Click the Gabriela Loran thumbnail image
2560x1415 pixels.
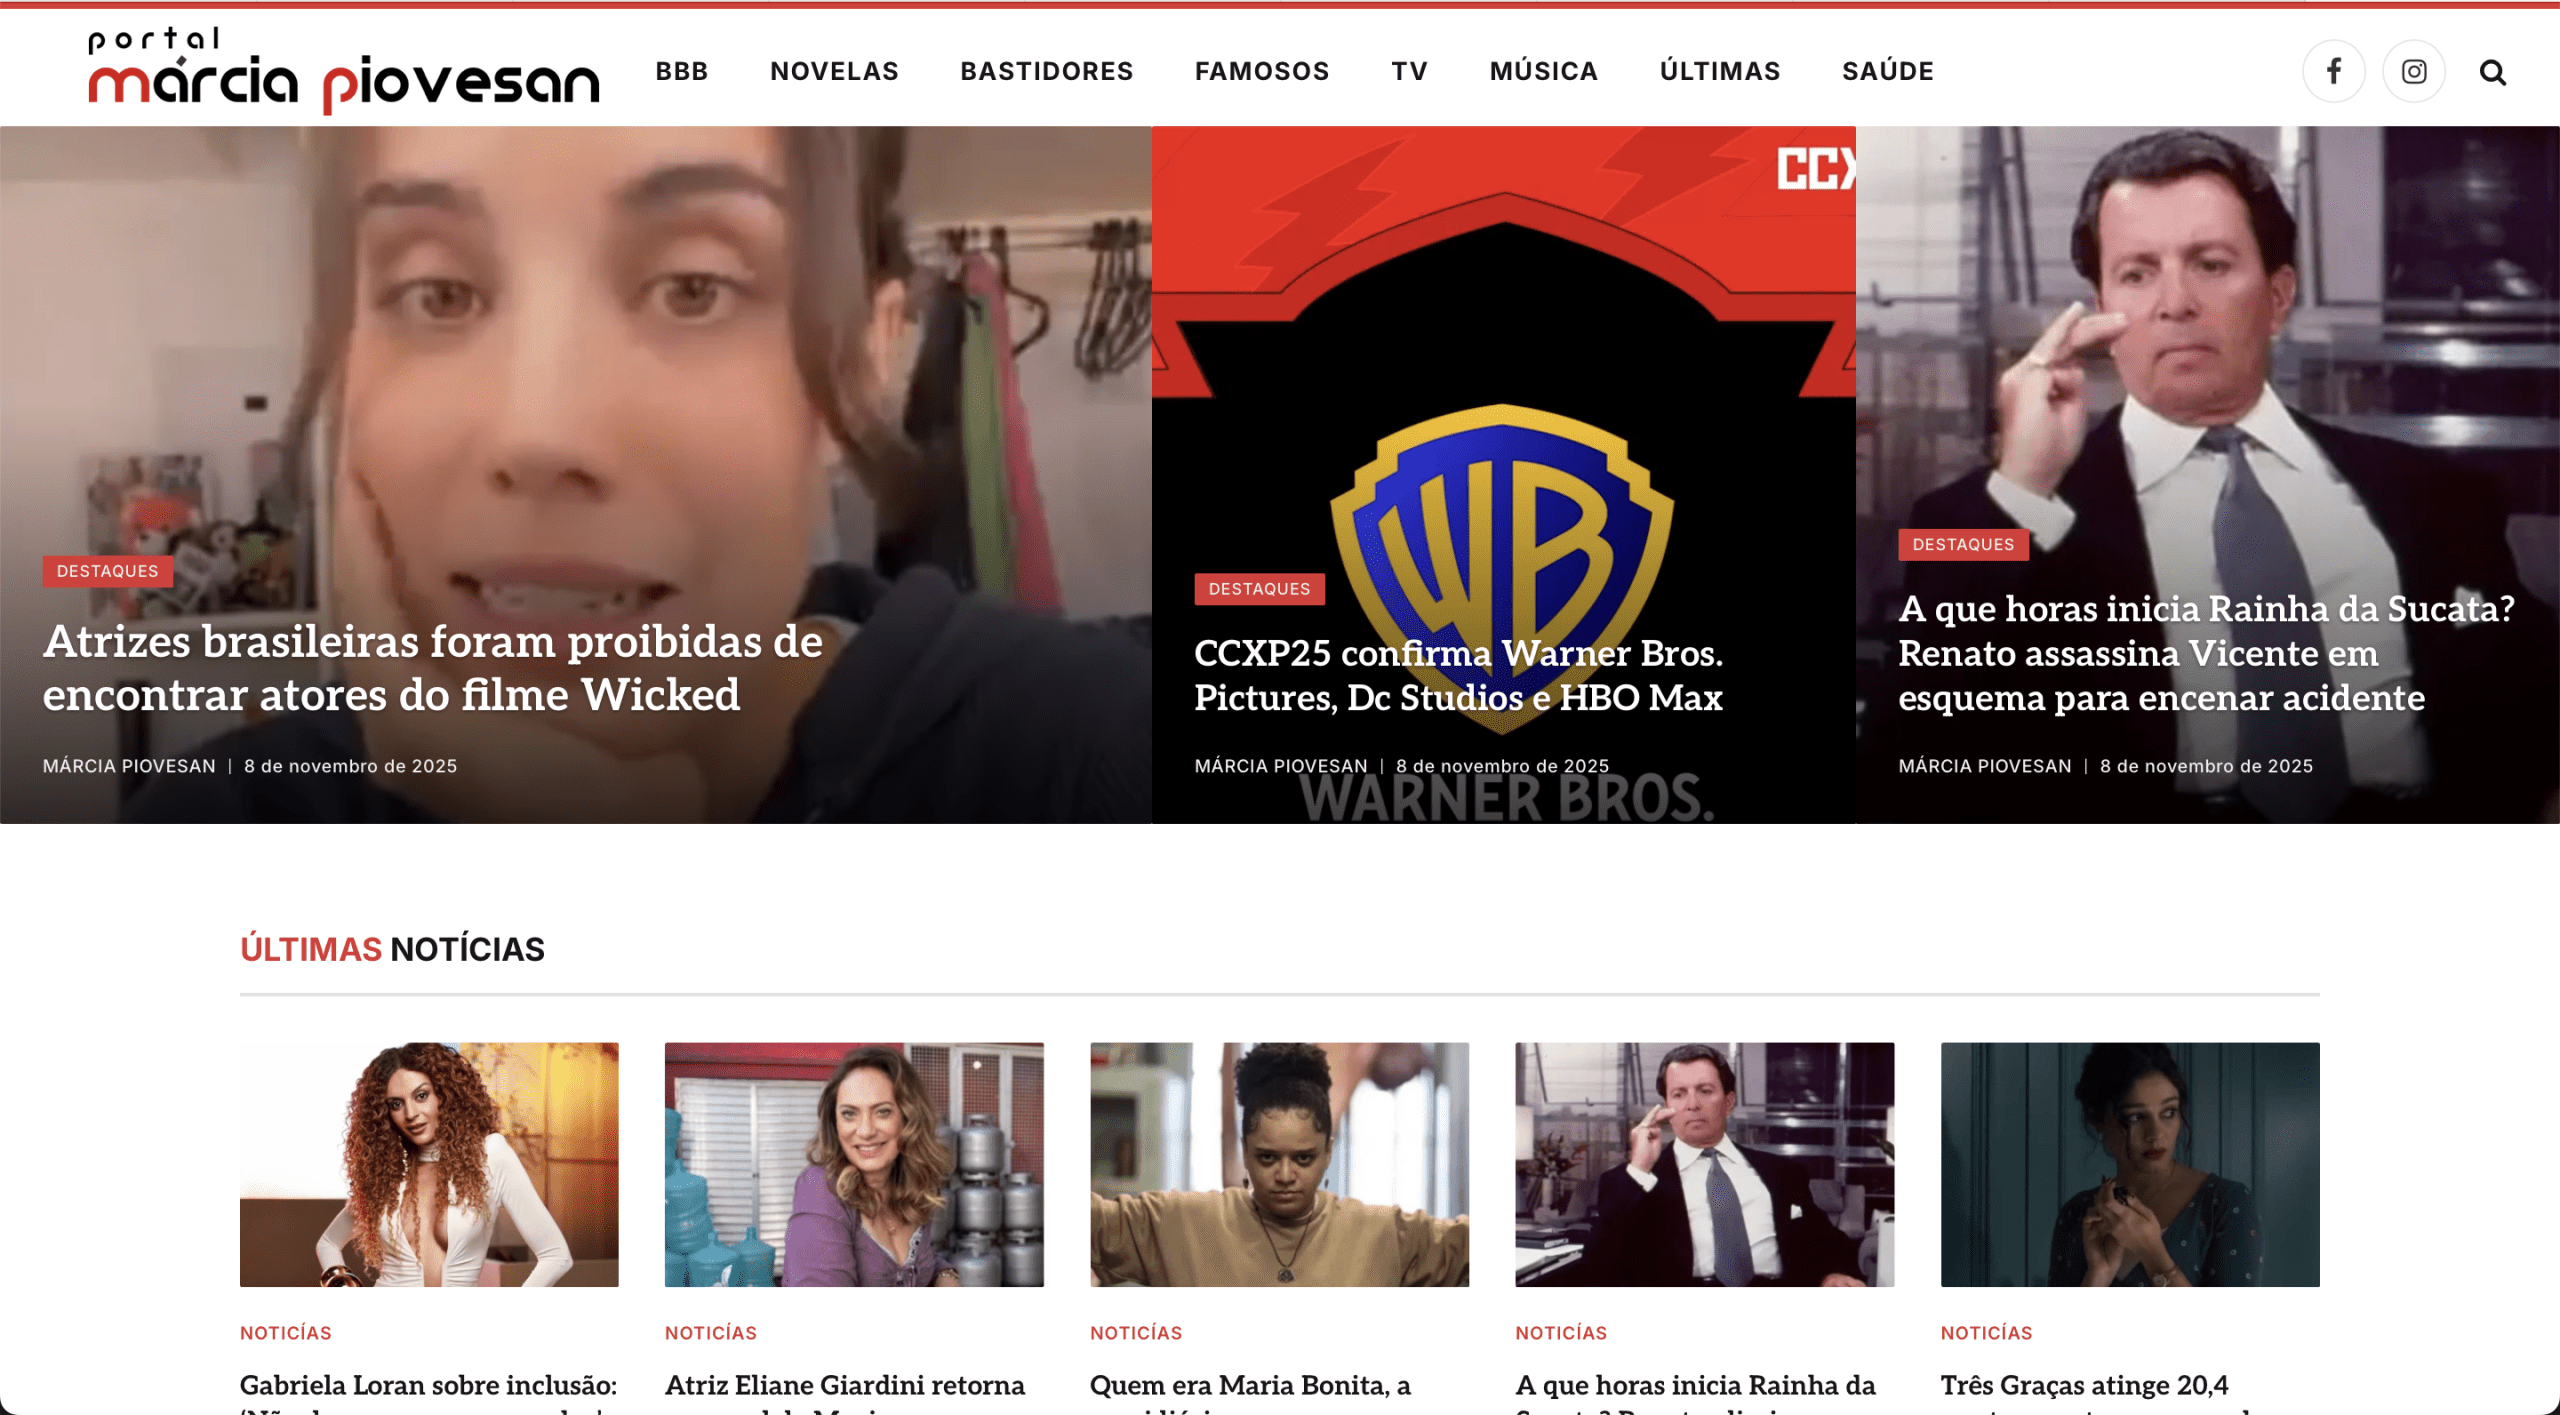pyautogui.click(x=428, y=1164)
